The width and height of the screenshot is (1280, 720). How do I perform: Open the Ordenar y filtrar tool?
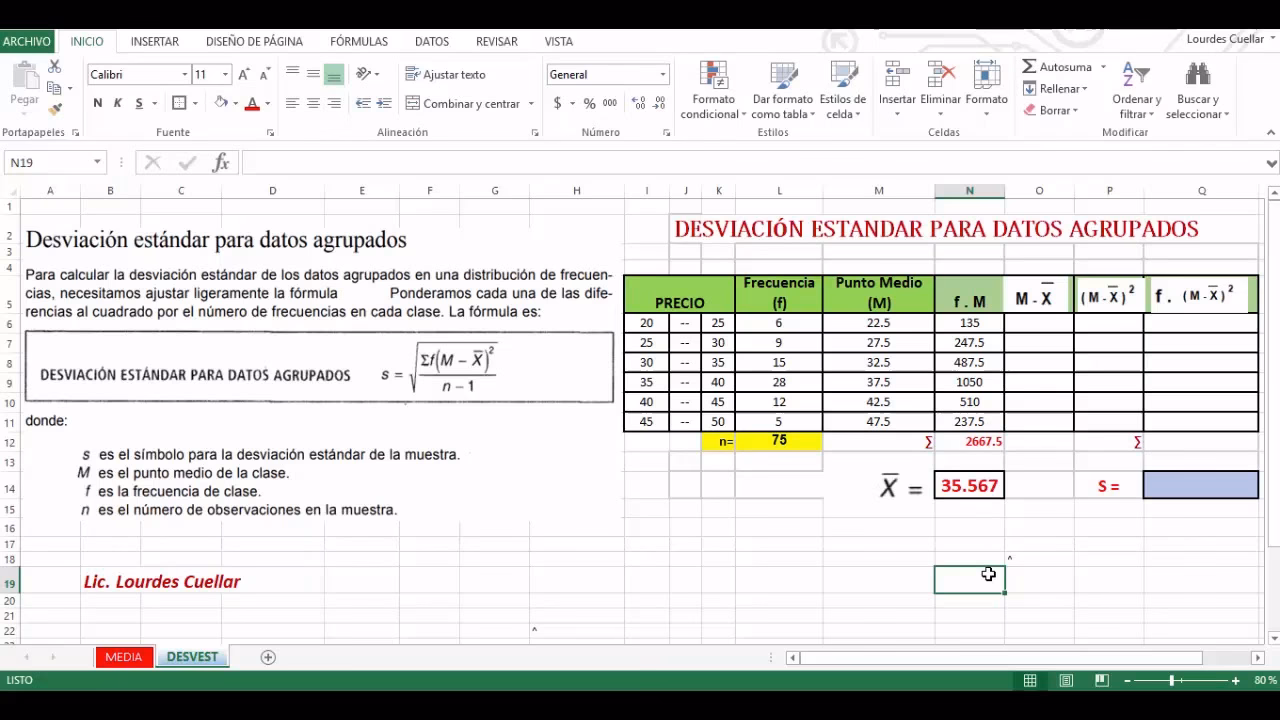pyautogui.click(x=1136, y=88)
